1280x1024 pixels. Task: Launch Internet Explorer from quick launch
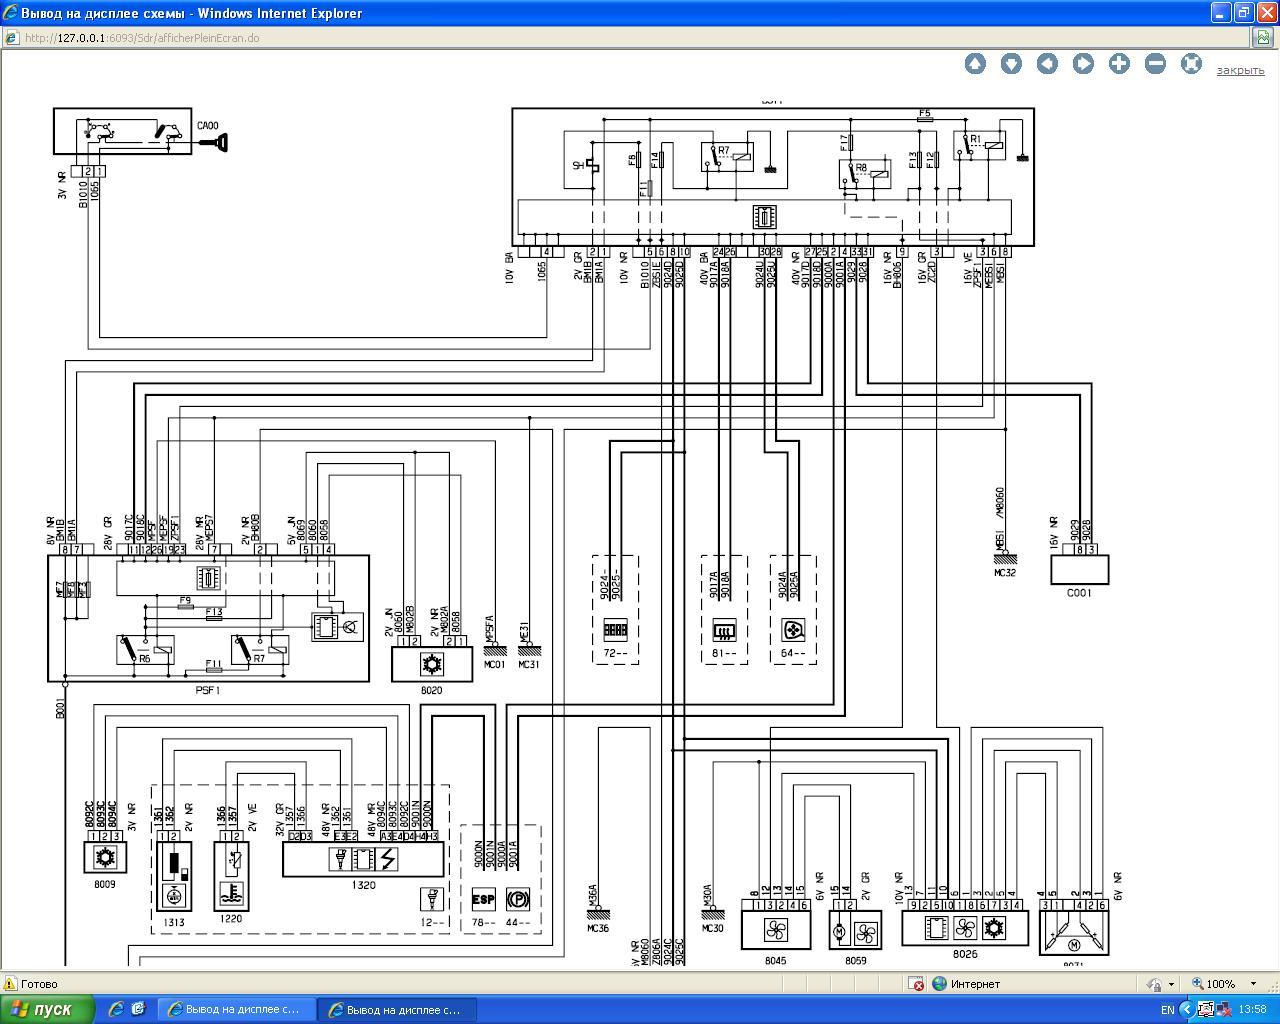pos(116,1009)
